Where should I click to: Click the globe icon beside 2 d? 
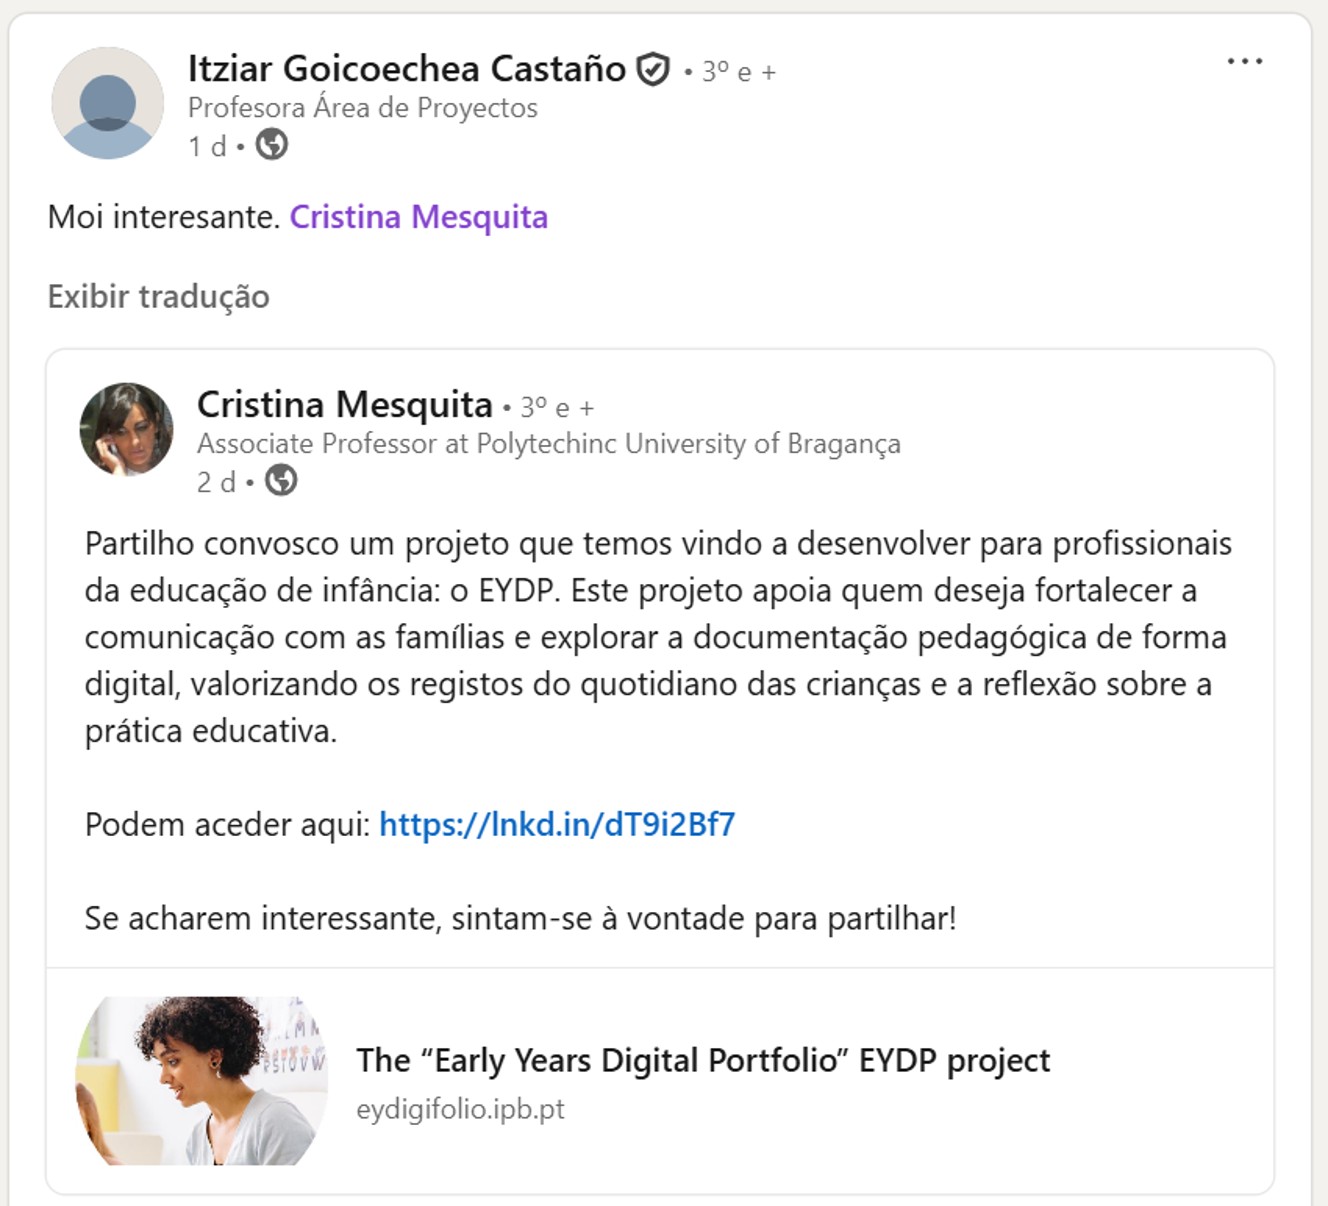tap(281, 481)
